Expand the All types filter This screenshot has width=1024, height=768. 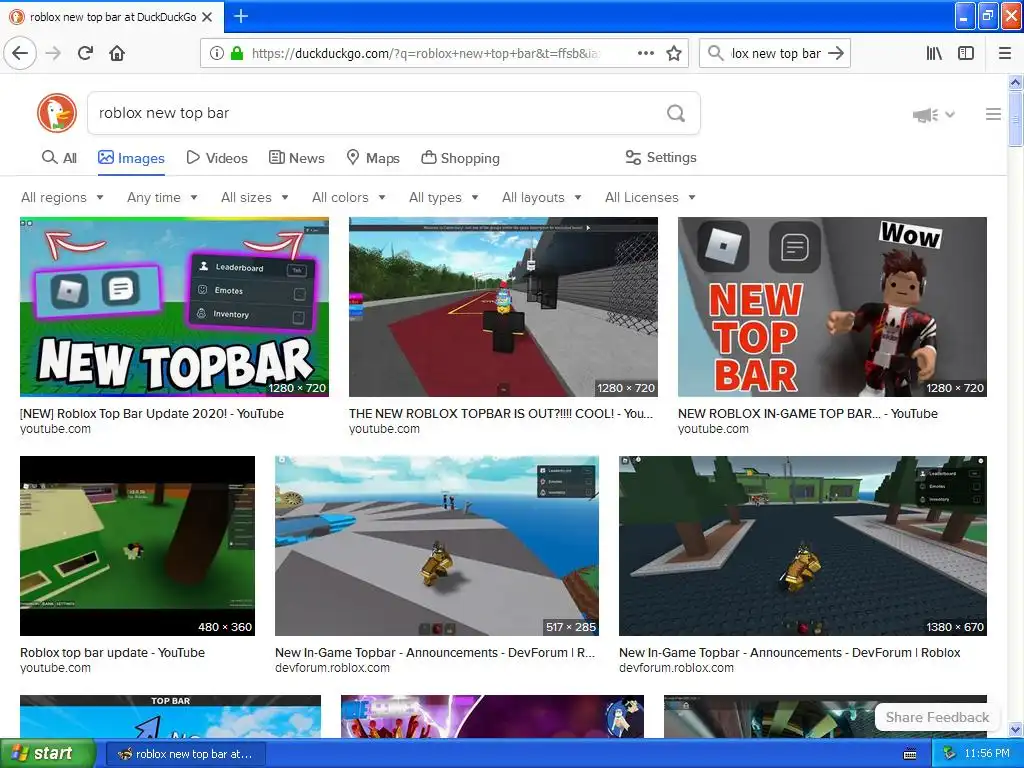(x=444, y=197)
